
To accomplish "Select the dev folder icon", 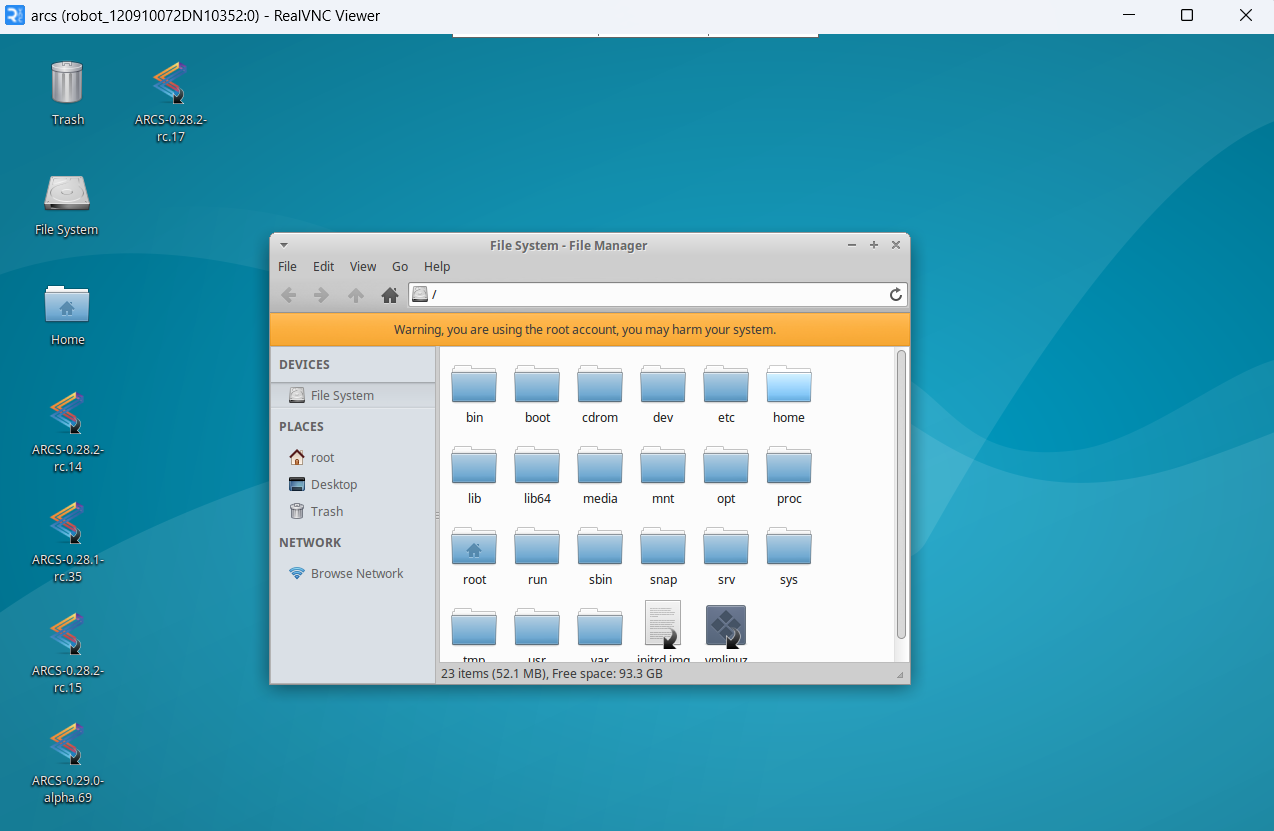I will [663, 385].
